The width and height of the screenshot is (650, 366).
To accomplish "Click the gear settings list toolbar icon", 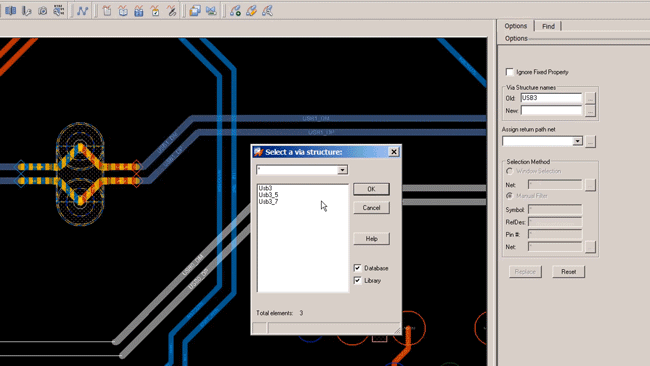I will point(58,11).
